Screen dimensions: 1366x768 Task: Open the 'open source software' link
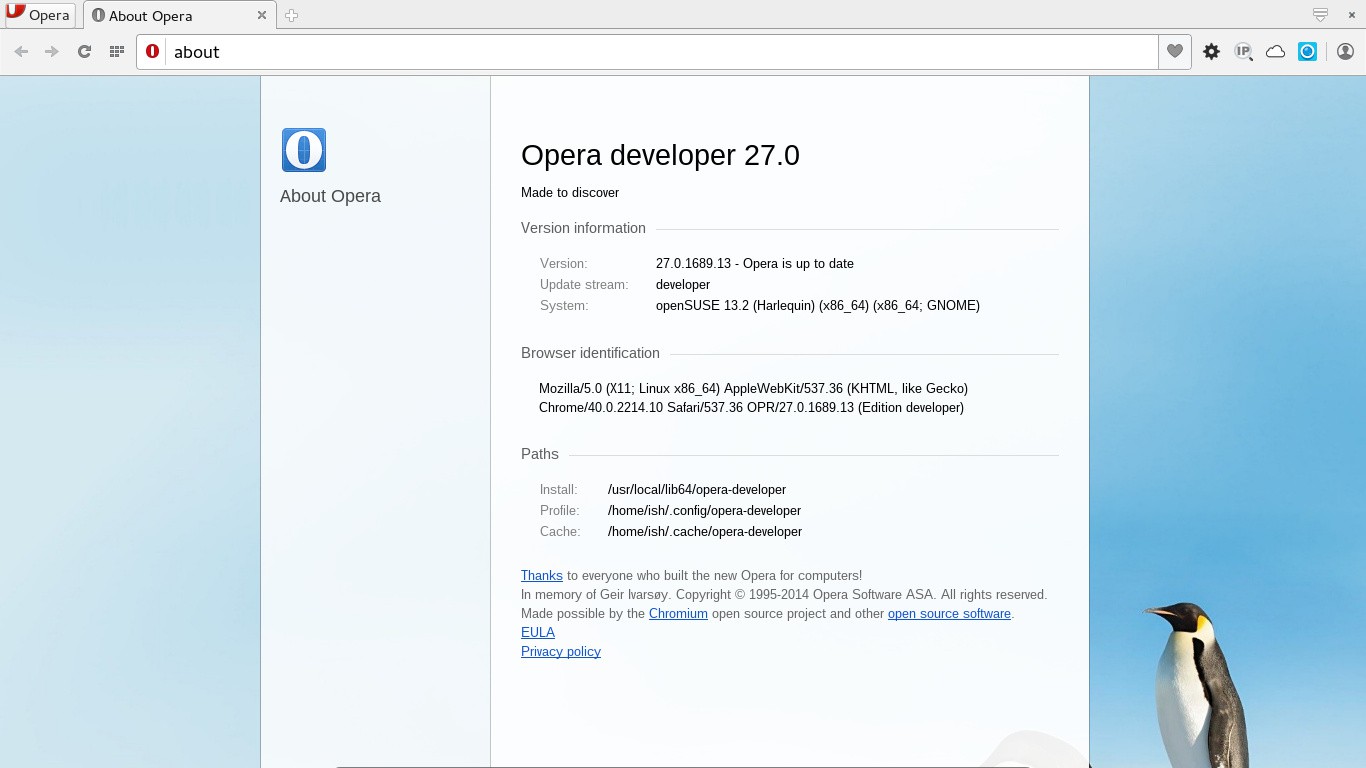949,613
